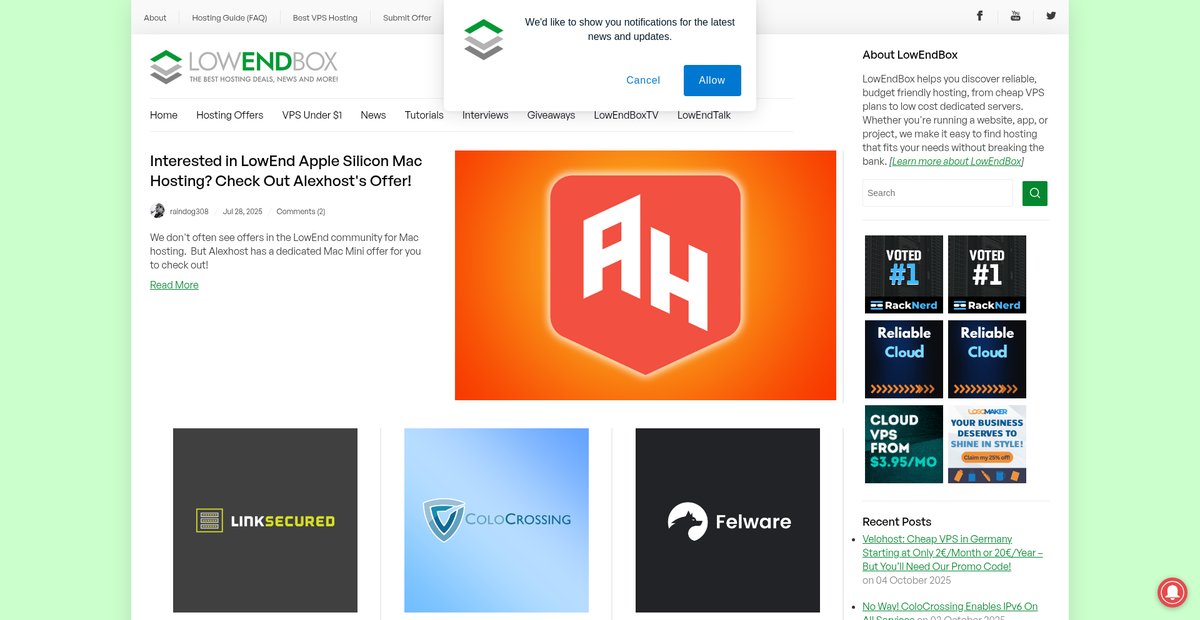Open the YouTube social icon

[1016, 16]
